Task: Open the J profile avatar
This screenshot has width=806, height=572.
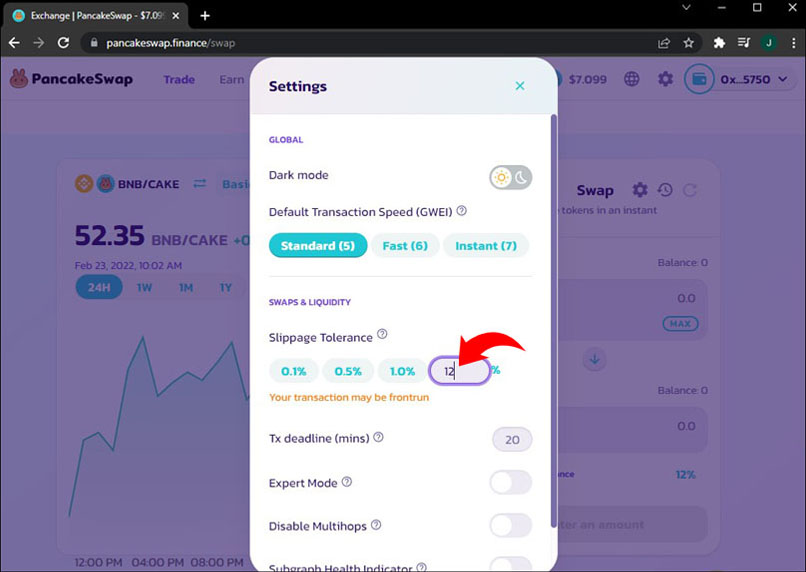Action: point(769,43)
